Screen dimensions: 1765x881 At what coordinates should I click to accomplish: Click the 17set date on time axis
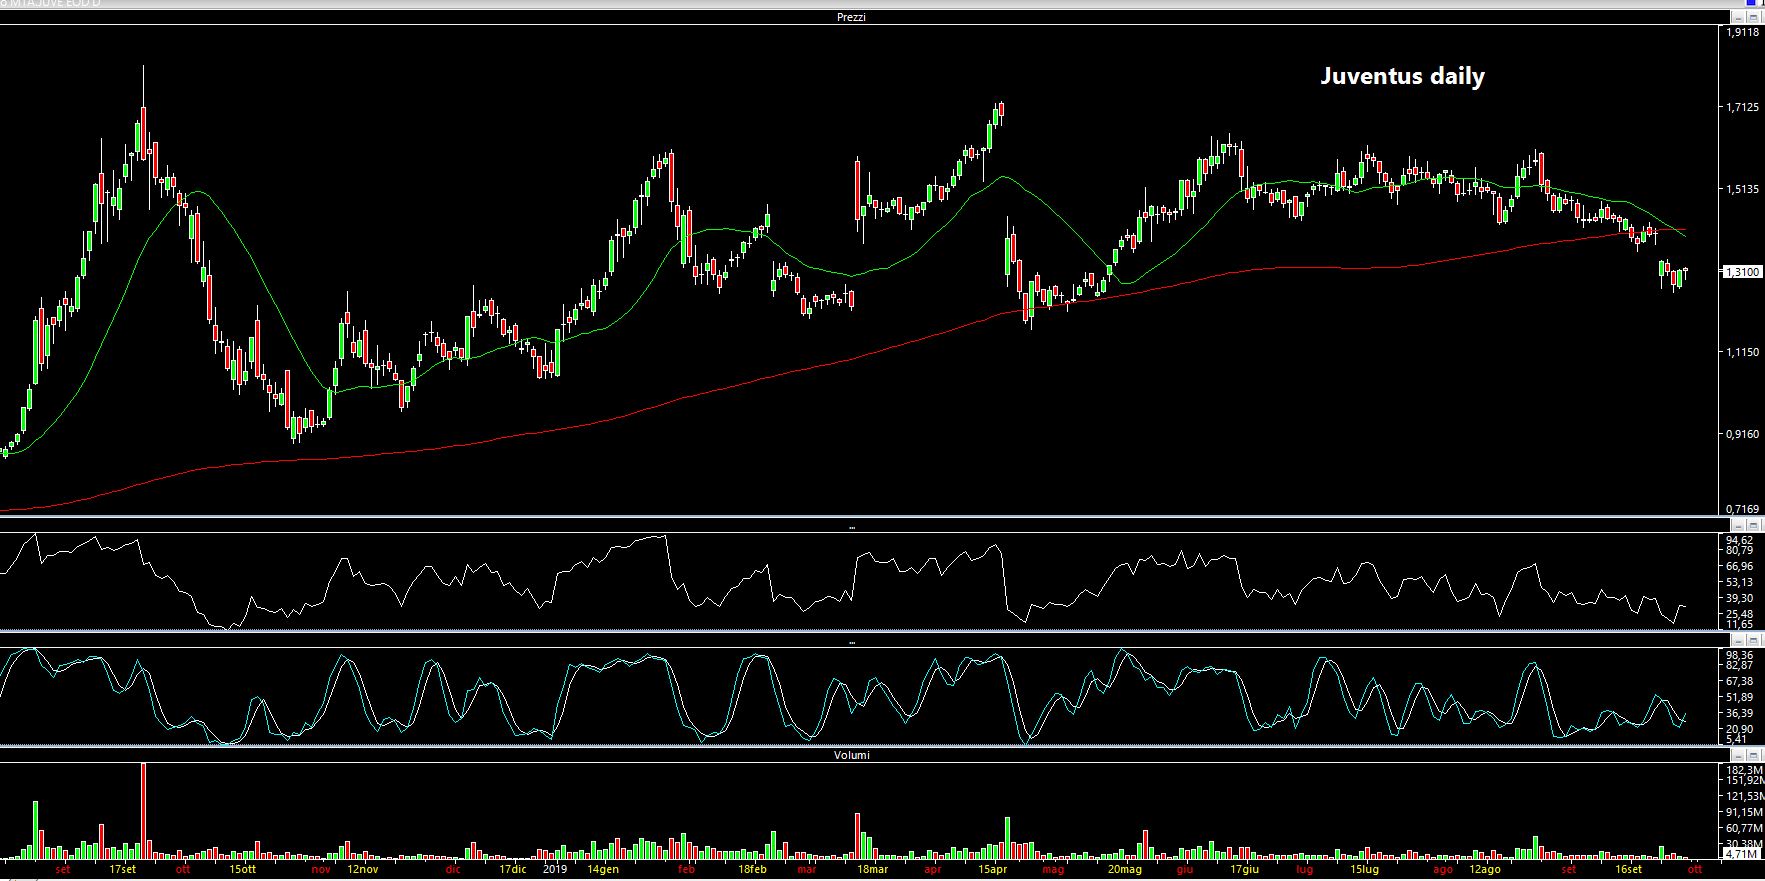point(122,869)
